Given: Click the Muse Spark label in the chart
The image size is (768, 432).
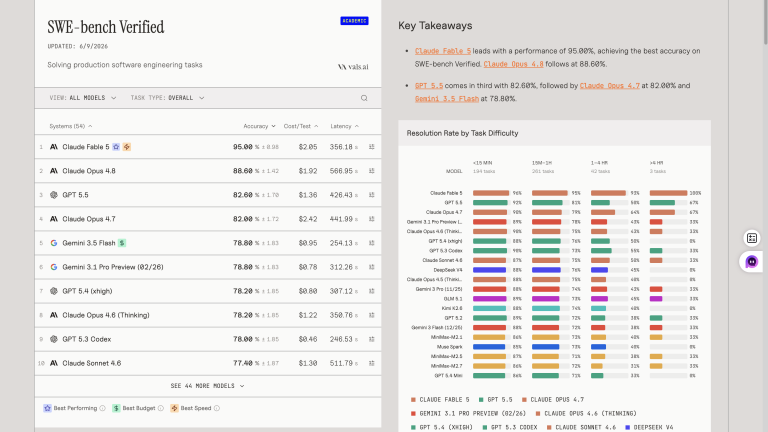Looking at the screenshot, I should (450, 347).
